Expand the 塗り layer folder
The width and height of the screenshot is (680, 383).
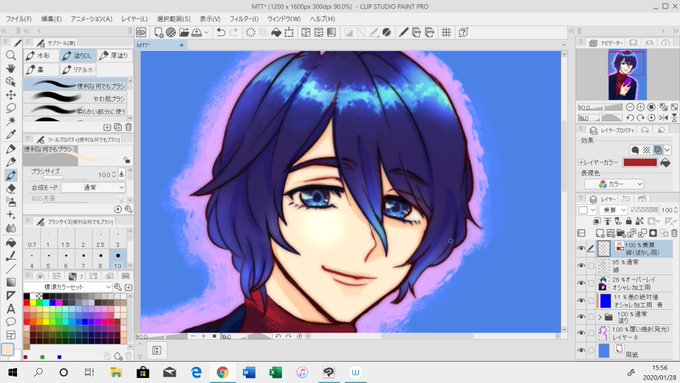point(600,317)
